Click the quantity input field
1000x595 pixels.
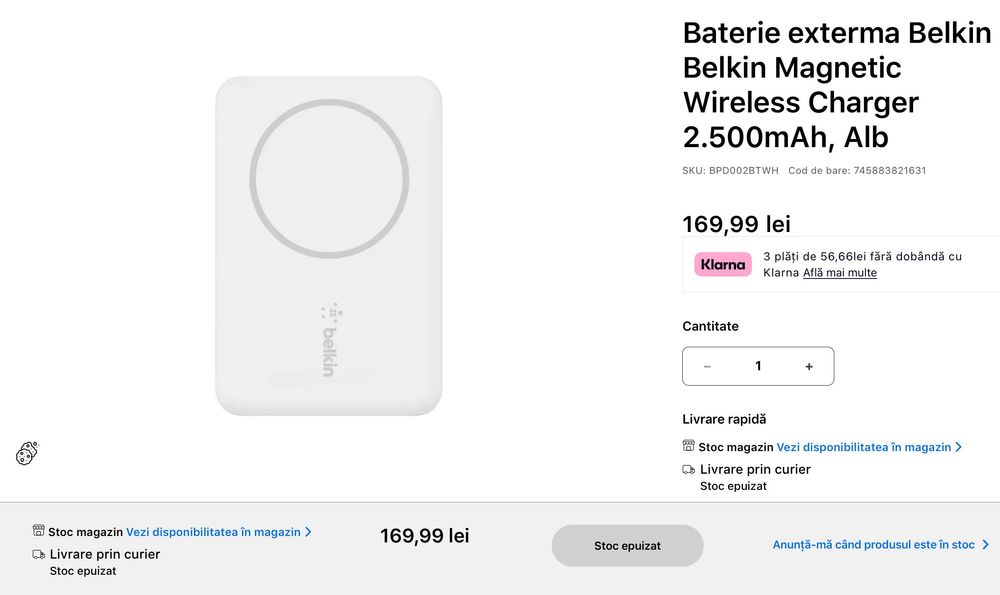[x=758, y=367]
